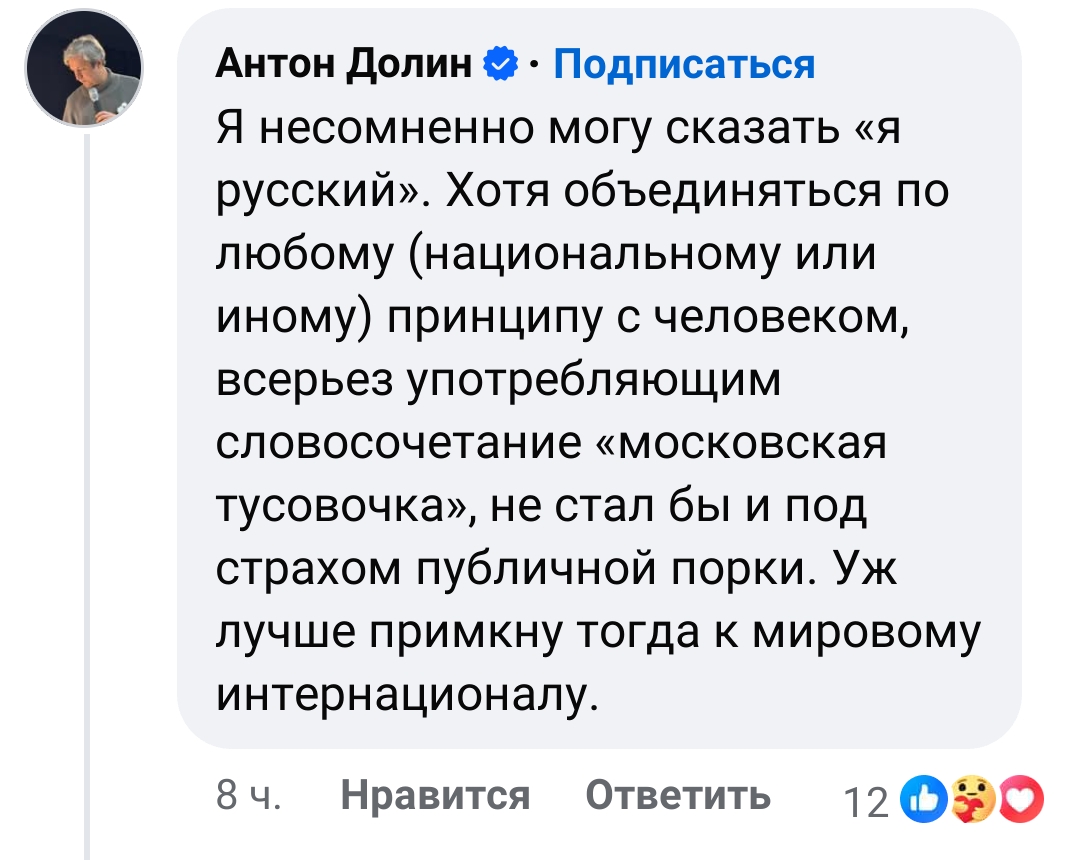
Task: Open Антон Долин's profile picture
Action: (x=84, y=71)
